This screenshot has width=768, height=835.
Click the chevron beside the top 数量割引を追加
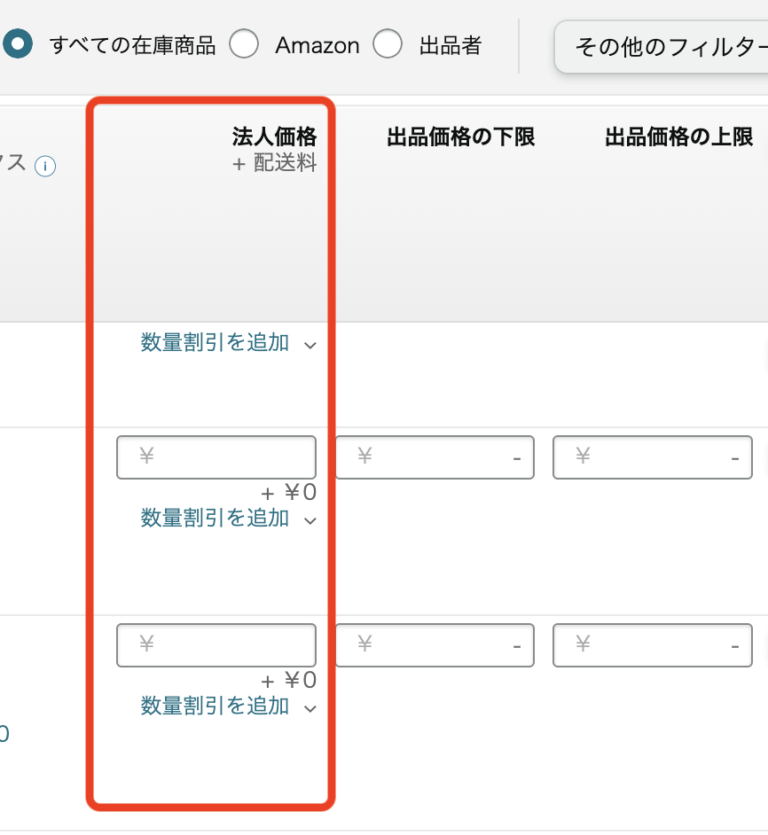(310, 343)
